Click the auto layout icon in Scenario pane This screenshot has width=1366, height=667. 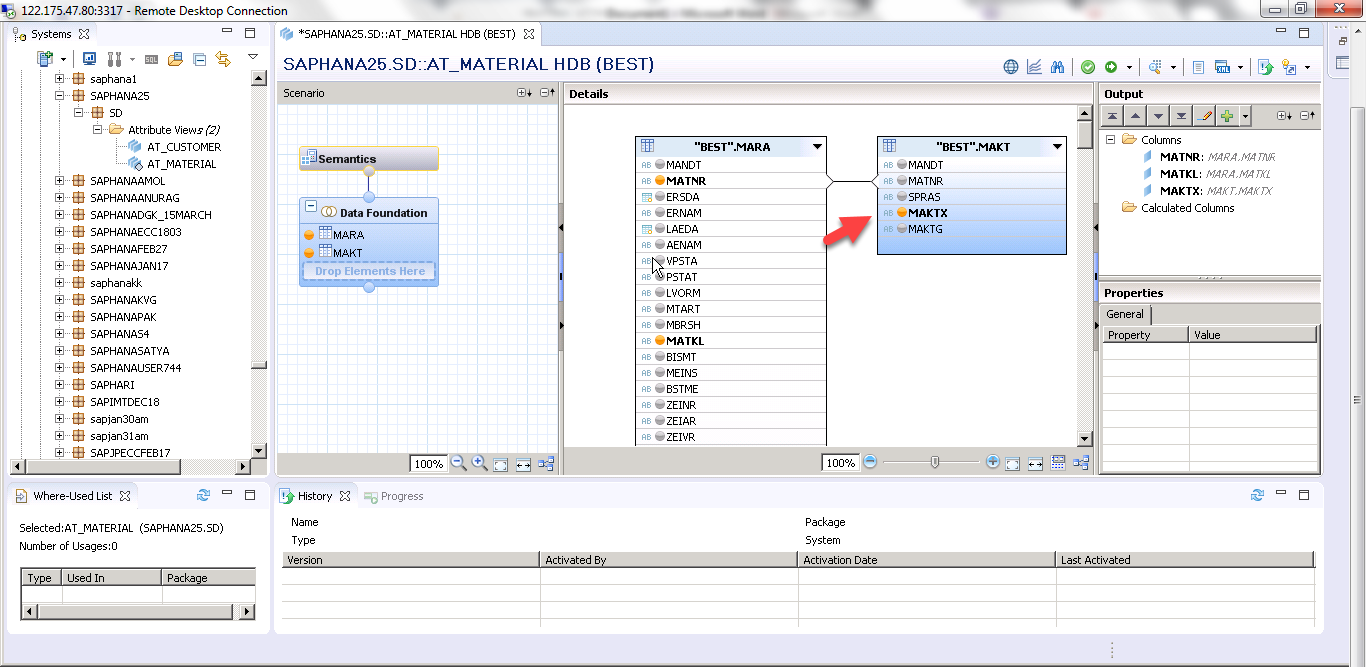coord(546,464)
